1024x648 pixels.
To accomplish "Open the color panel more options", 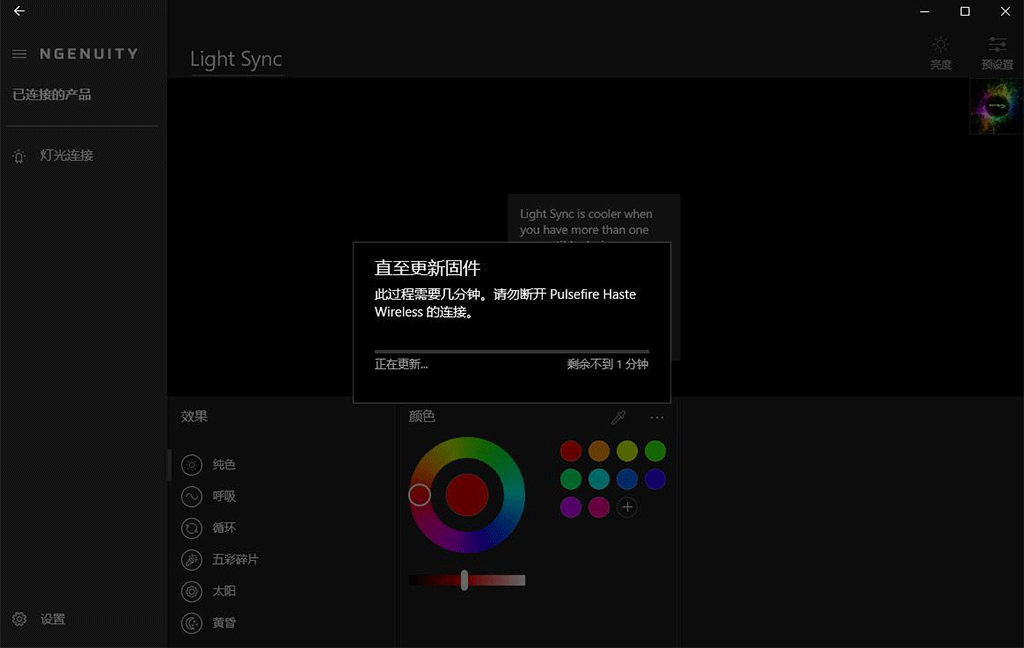I will coord(657,417).
